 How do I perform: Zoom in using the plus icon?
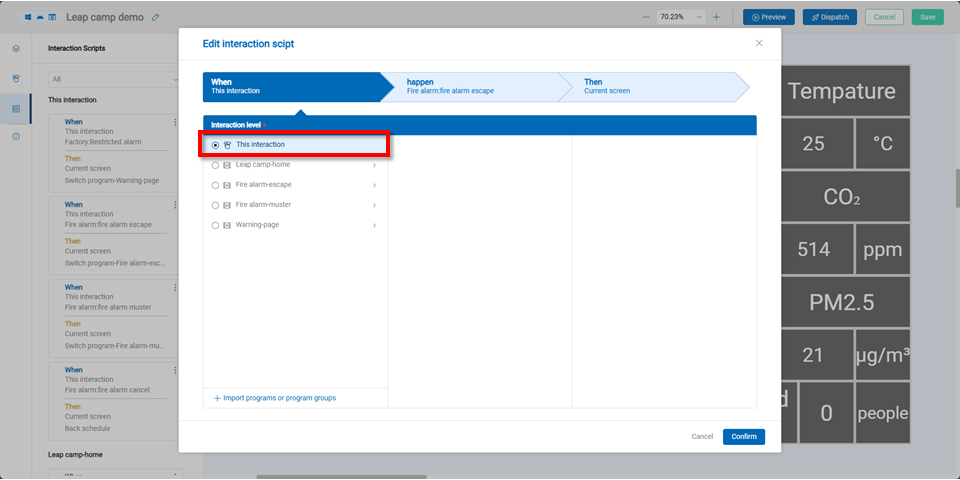click(x=716, y=17)
